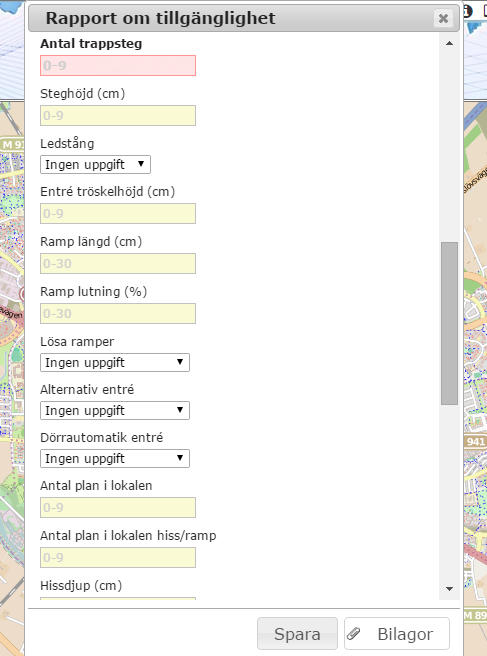Click the info icon behind the dialog
Image resolution: width=487 pixels, height=656 pixels.
pos(468,11)
